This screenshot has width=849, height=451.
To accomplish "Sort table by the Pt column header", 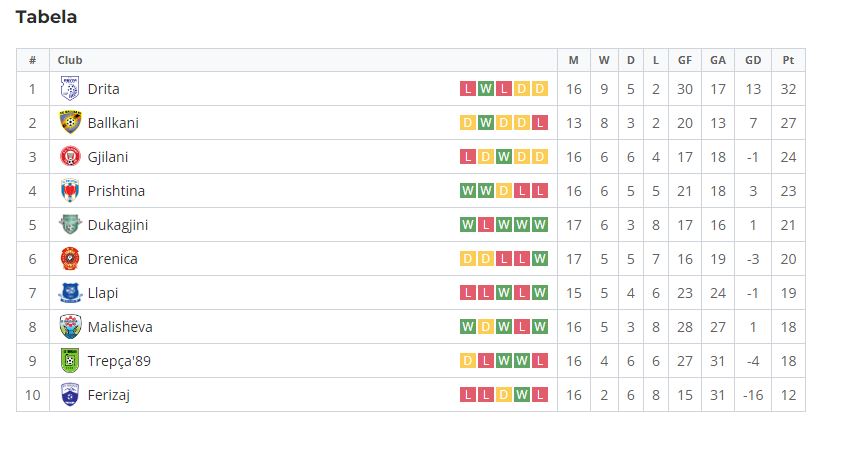I will click(x=788, y=60).
